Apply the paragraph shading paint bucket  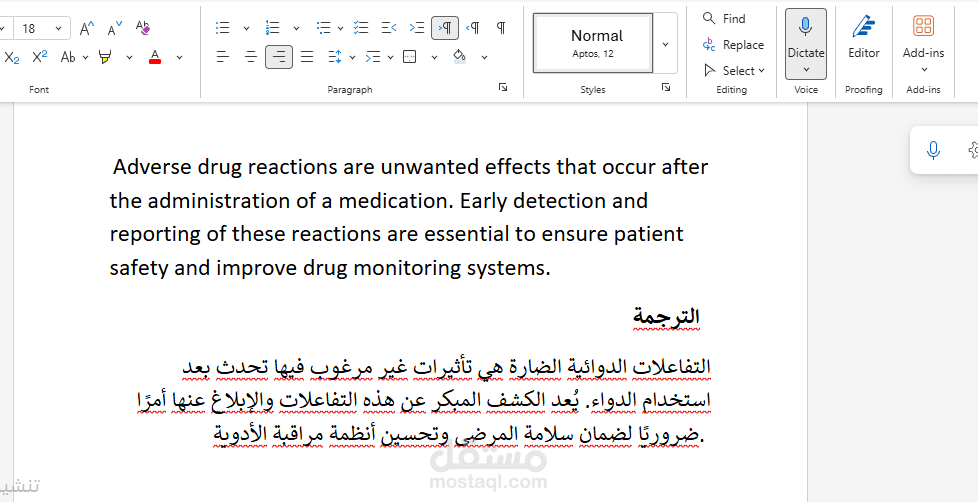[460, 57]
